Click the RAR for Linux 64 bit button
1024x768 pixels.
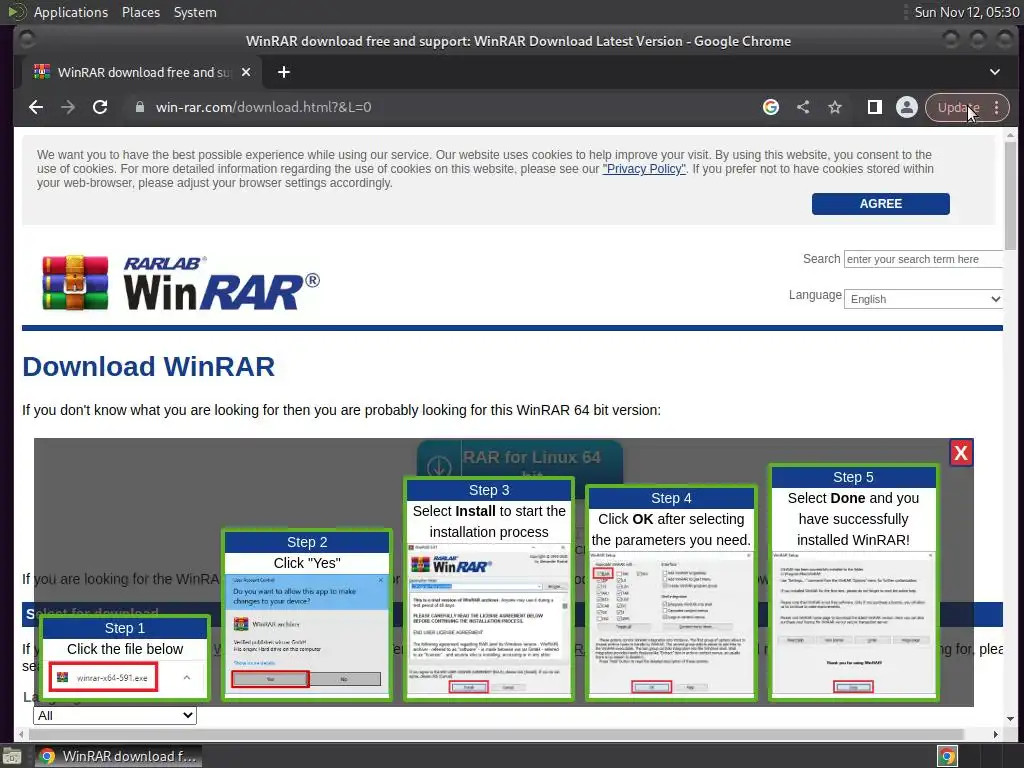tap(519, 460)
